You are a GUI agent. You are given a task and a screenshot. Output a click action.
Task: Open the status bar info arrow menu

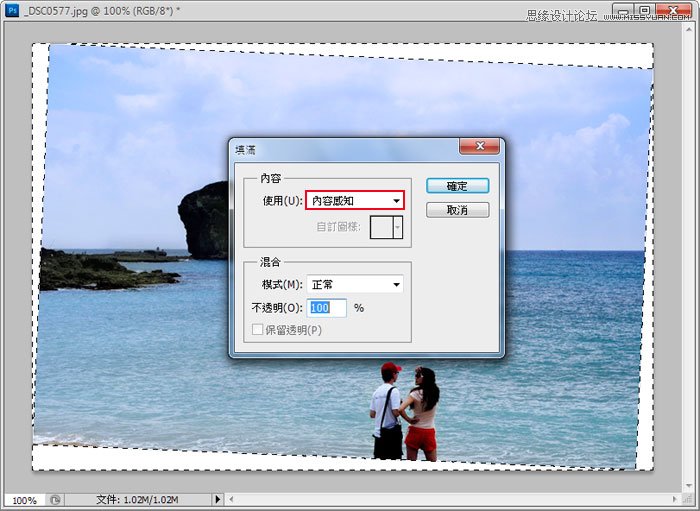(x=217, y=499)
